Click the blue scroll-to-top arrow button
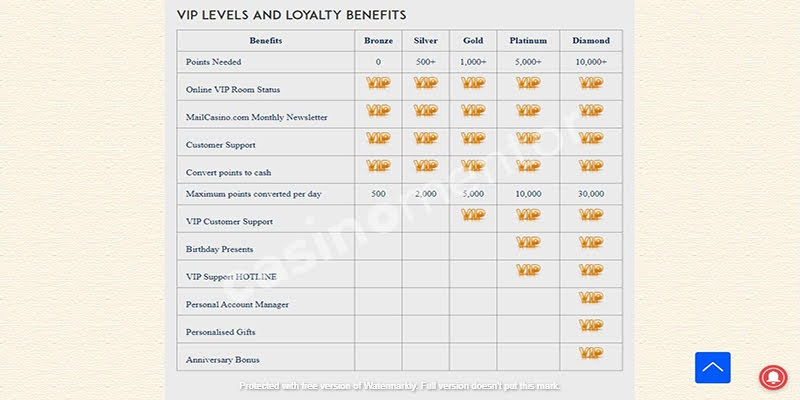The height and width of the screenshot is (400, 800). 713,368
